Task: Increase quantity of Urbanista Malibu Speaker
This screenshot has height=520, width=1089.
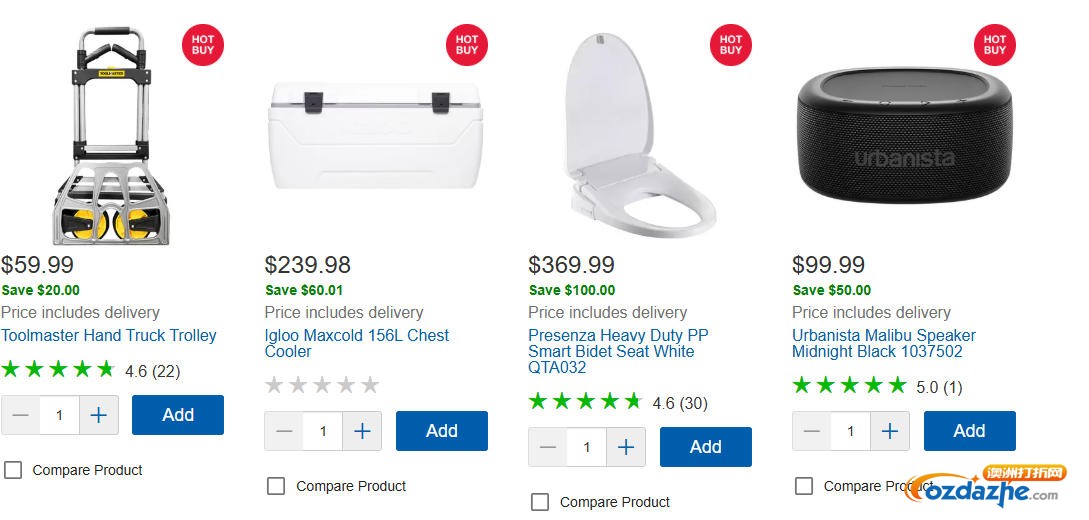Action: [890, 431]
